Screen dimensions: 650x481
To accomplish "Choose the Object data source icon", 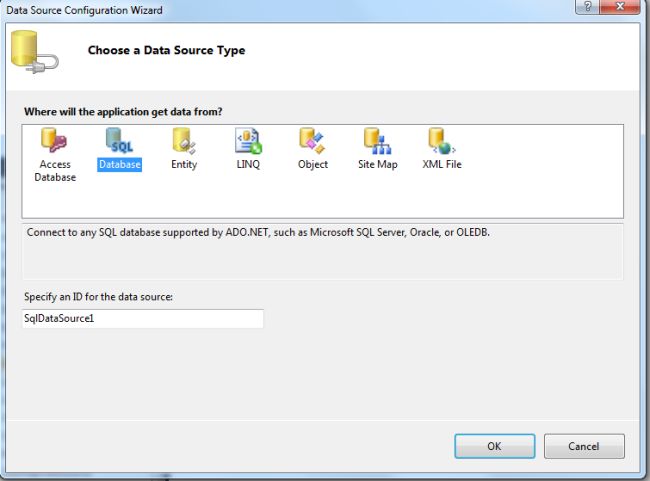I will pos(312,141).
